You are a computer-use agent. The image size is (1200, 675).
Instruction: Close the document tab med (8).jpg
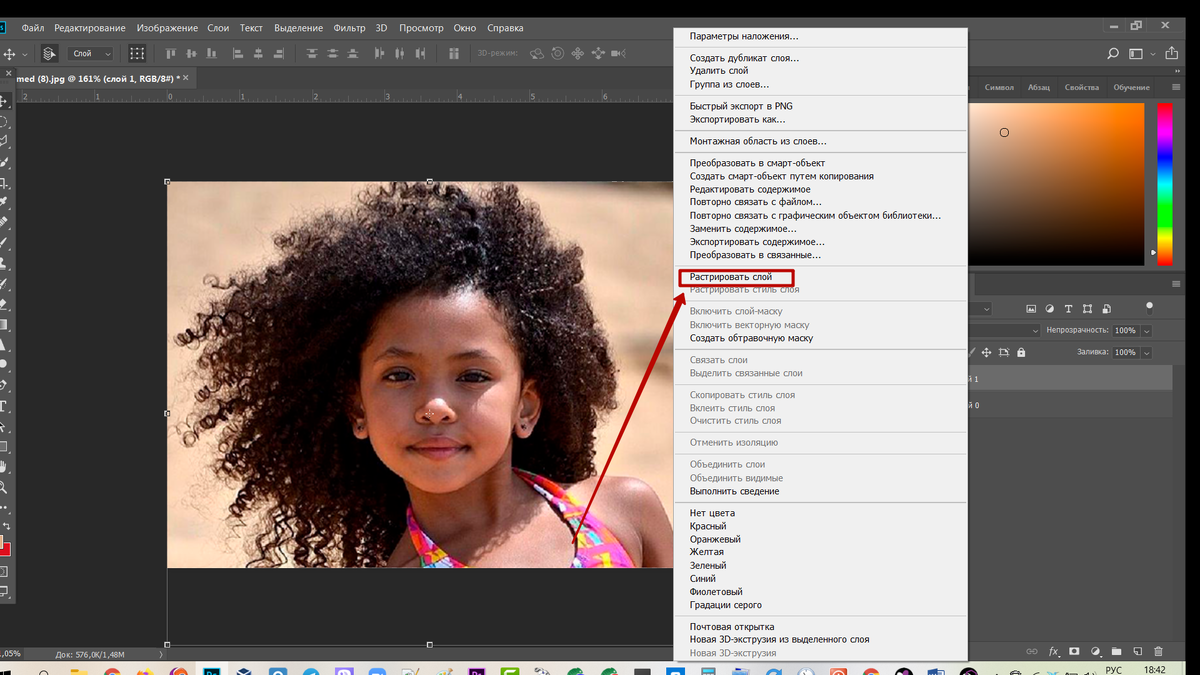[185, 78]
